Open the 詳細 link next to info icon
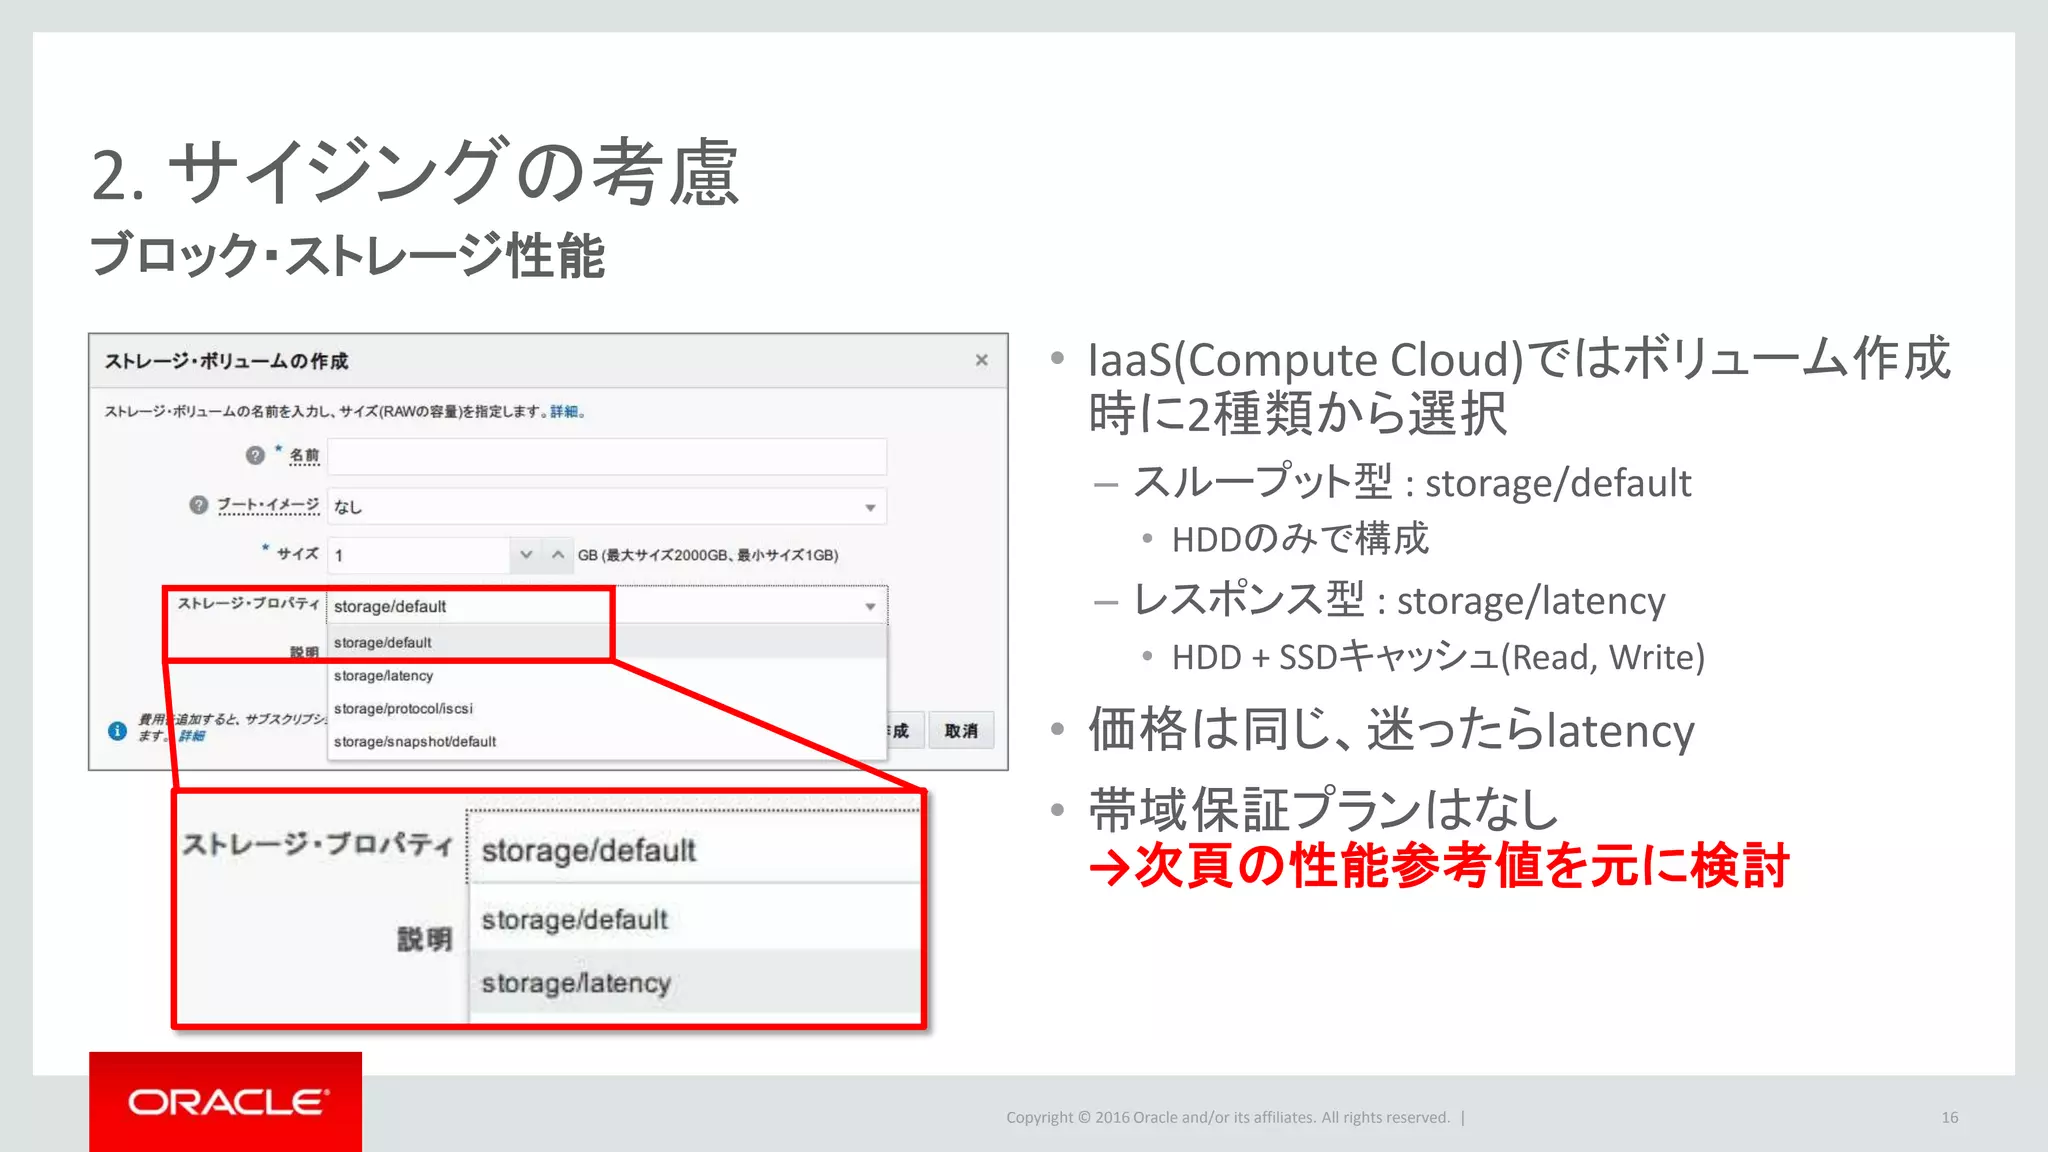 (191, 736)
